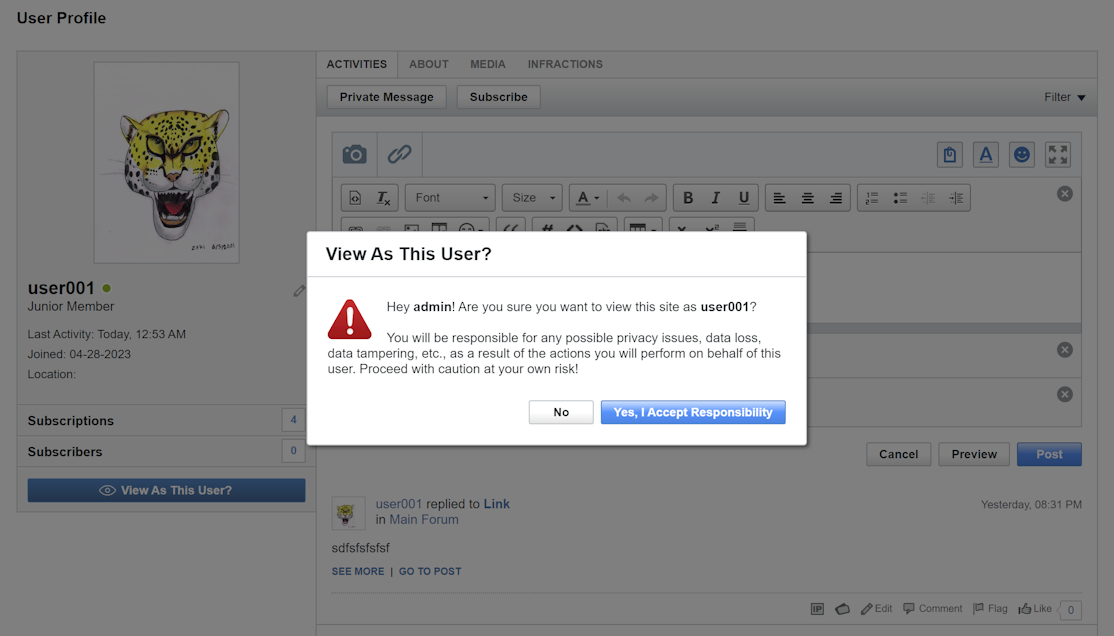
Task: Like the post with thumbs up
Action: [1034, 609]
